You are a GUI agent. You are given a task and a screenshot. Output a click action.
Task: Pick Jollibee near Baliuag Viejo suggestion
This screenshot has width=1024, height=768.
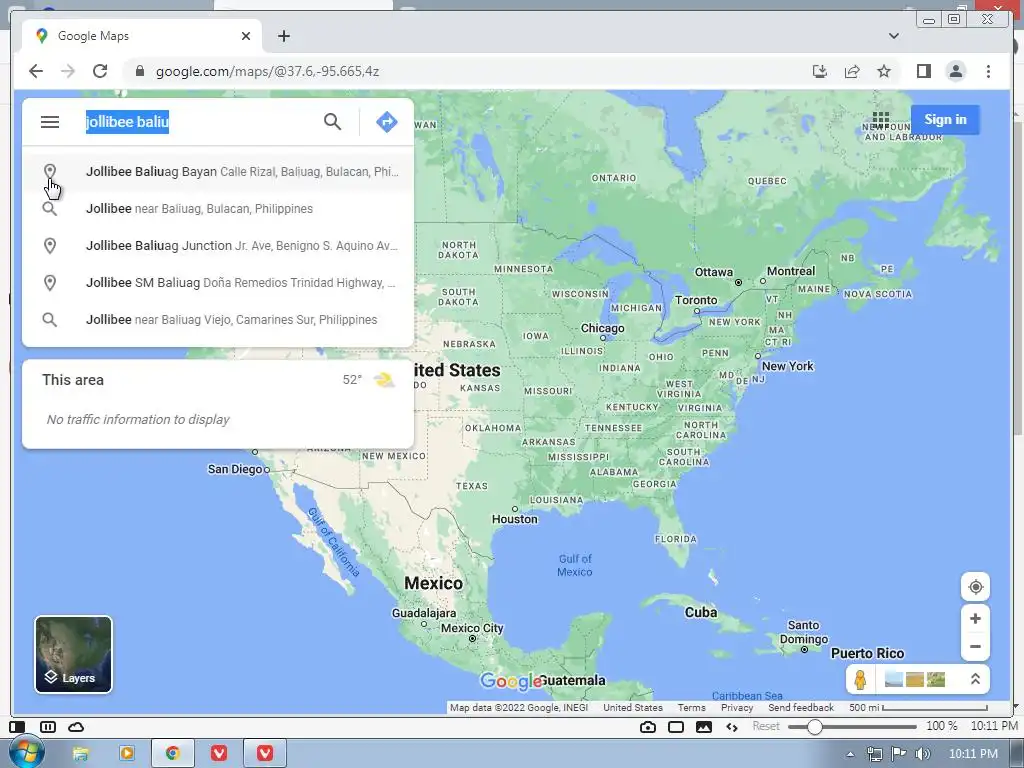[x=218, y=320]
